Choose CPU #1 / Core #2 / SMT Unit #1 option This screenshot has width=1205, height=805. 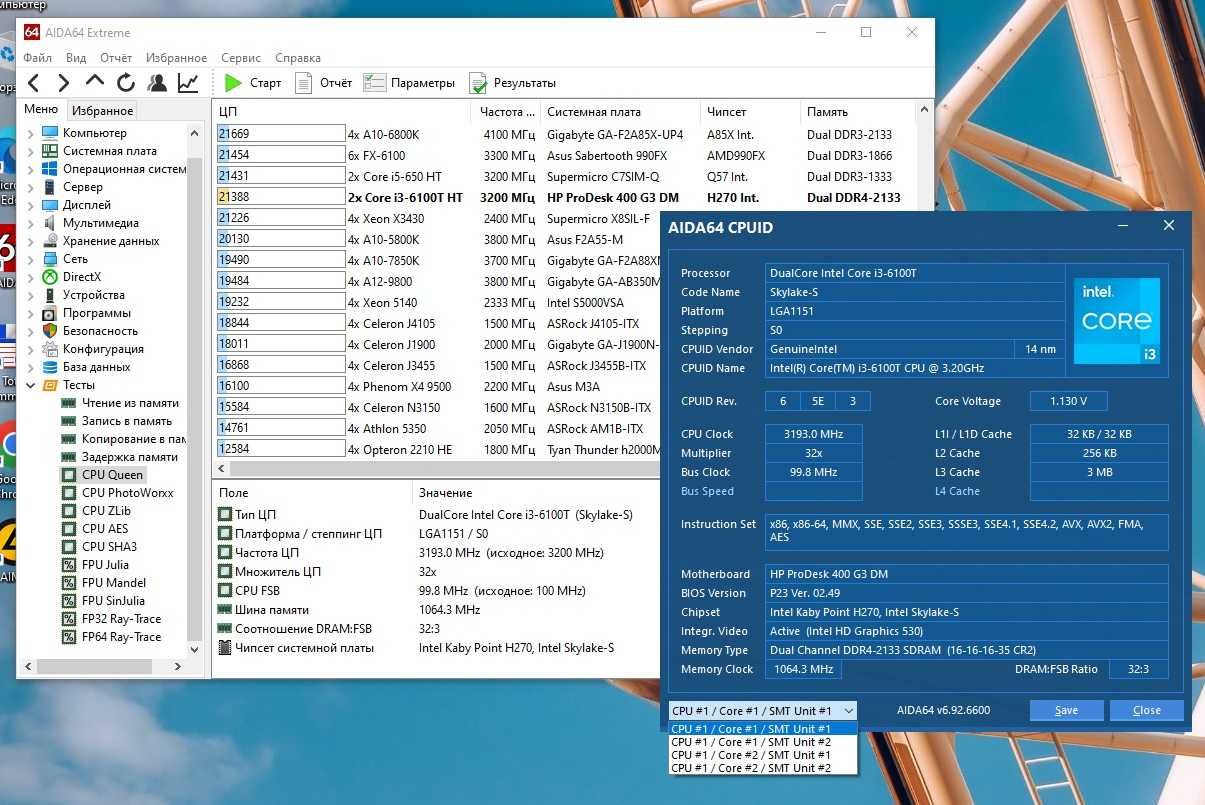click(763, 755)
